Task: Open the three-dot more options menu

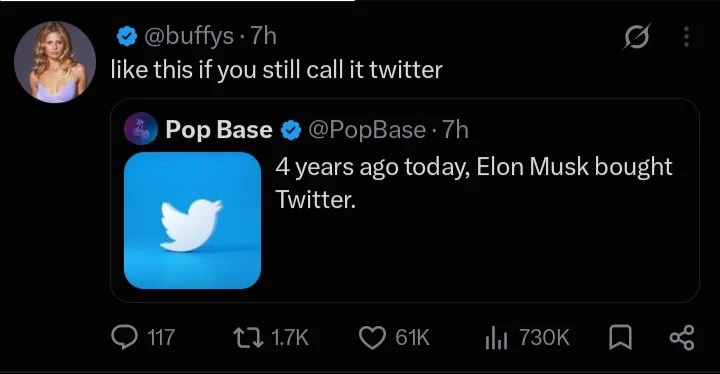Action: click(686, 36)
